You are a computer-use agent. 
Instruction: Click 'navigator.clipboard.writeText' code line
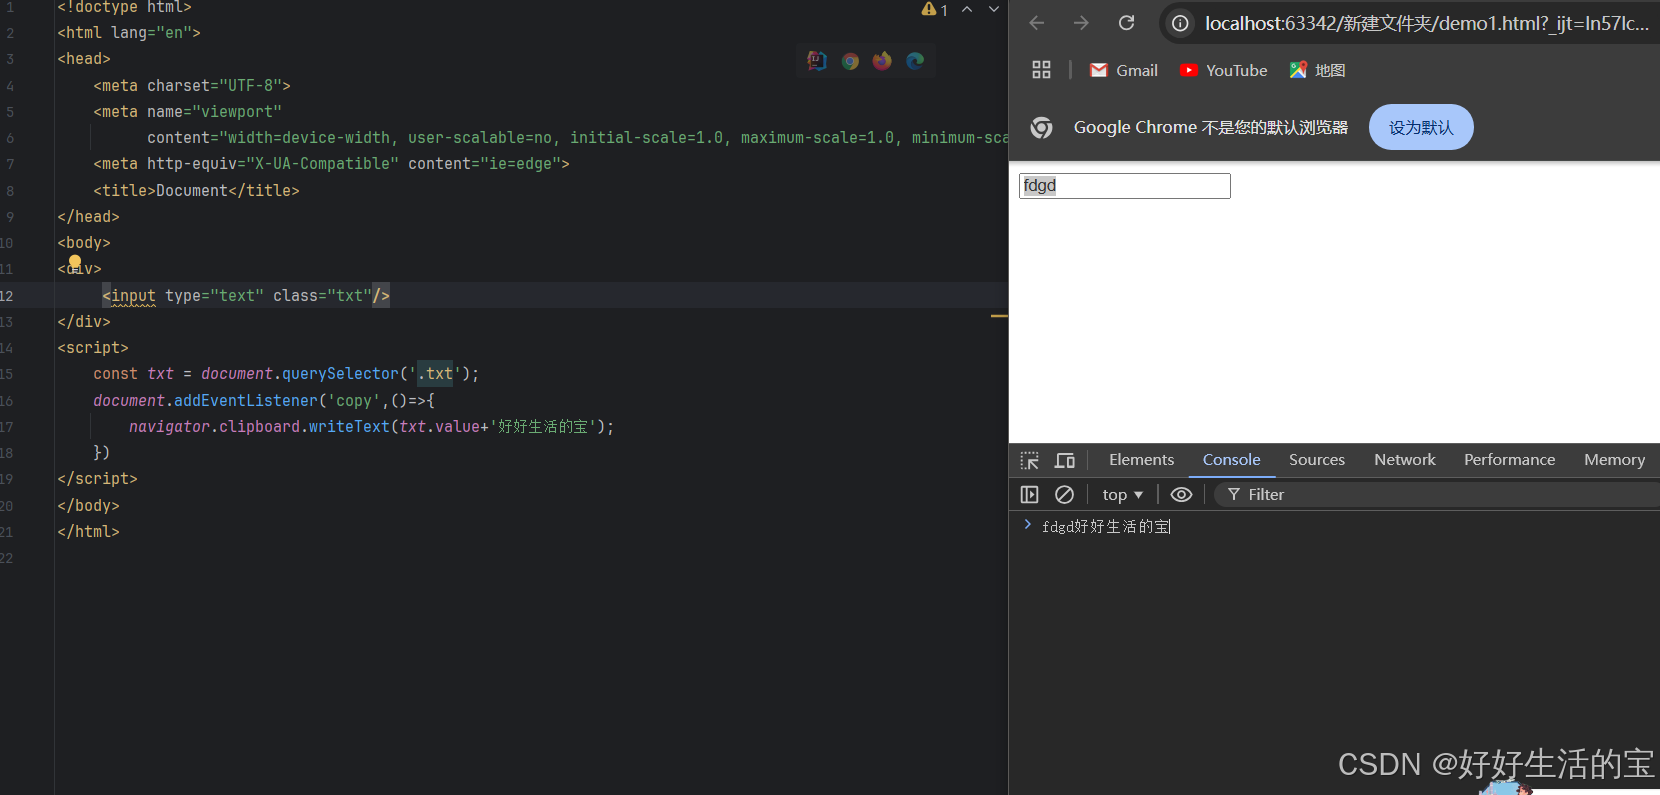click(x=371, y=427)
